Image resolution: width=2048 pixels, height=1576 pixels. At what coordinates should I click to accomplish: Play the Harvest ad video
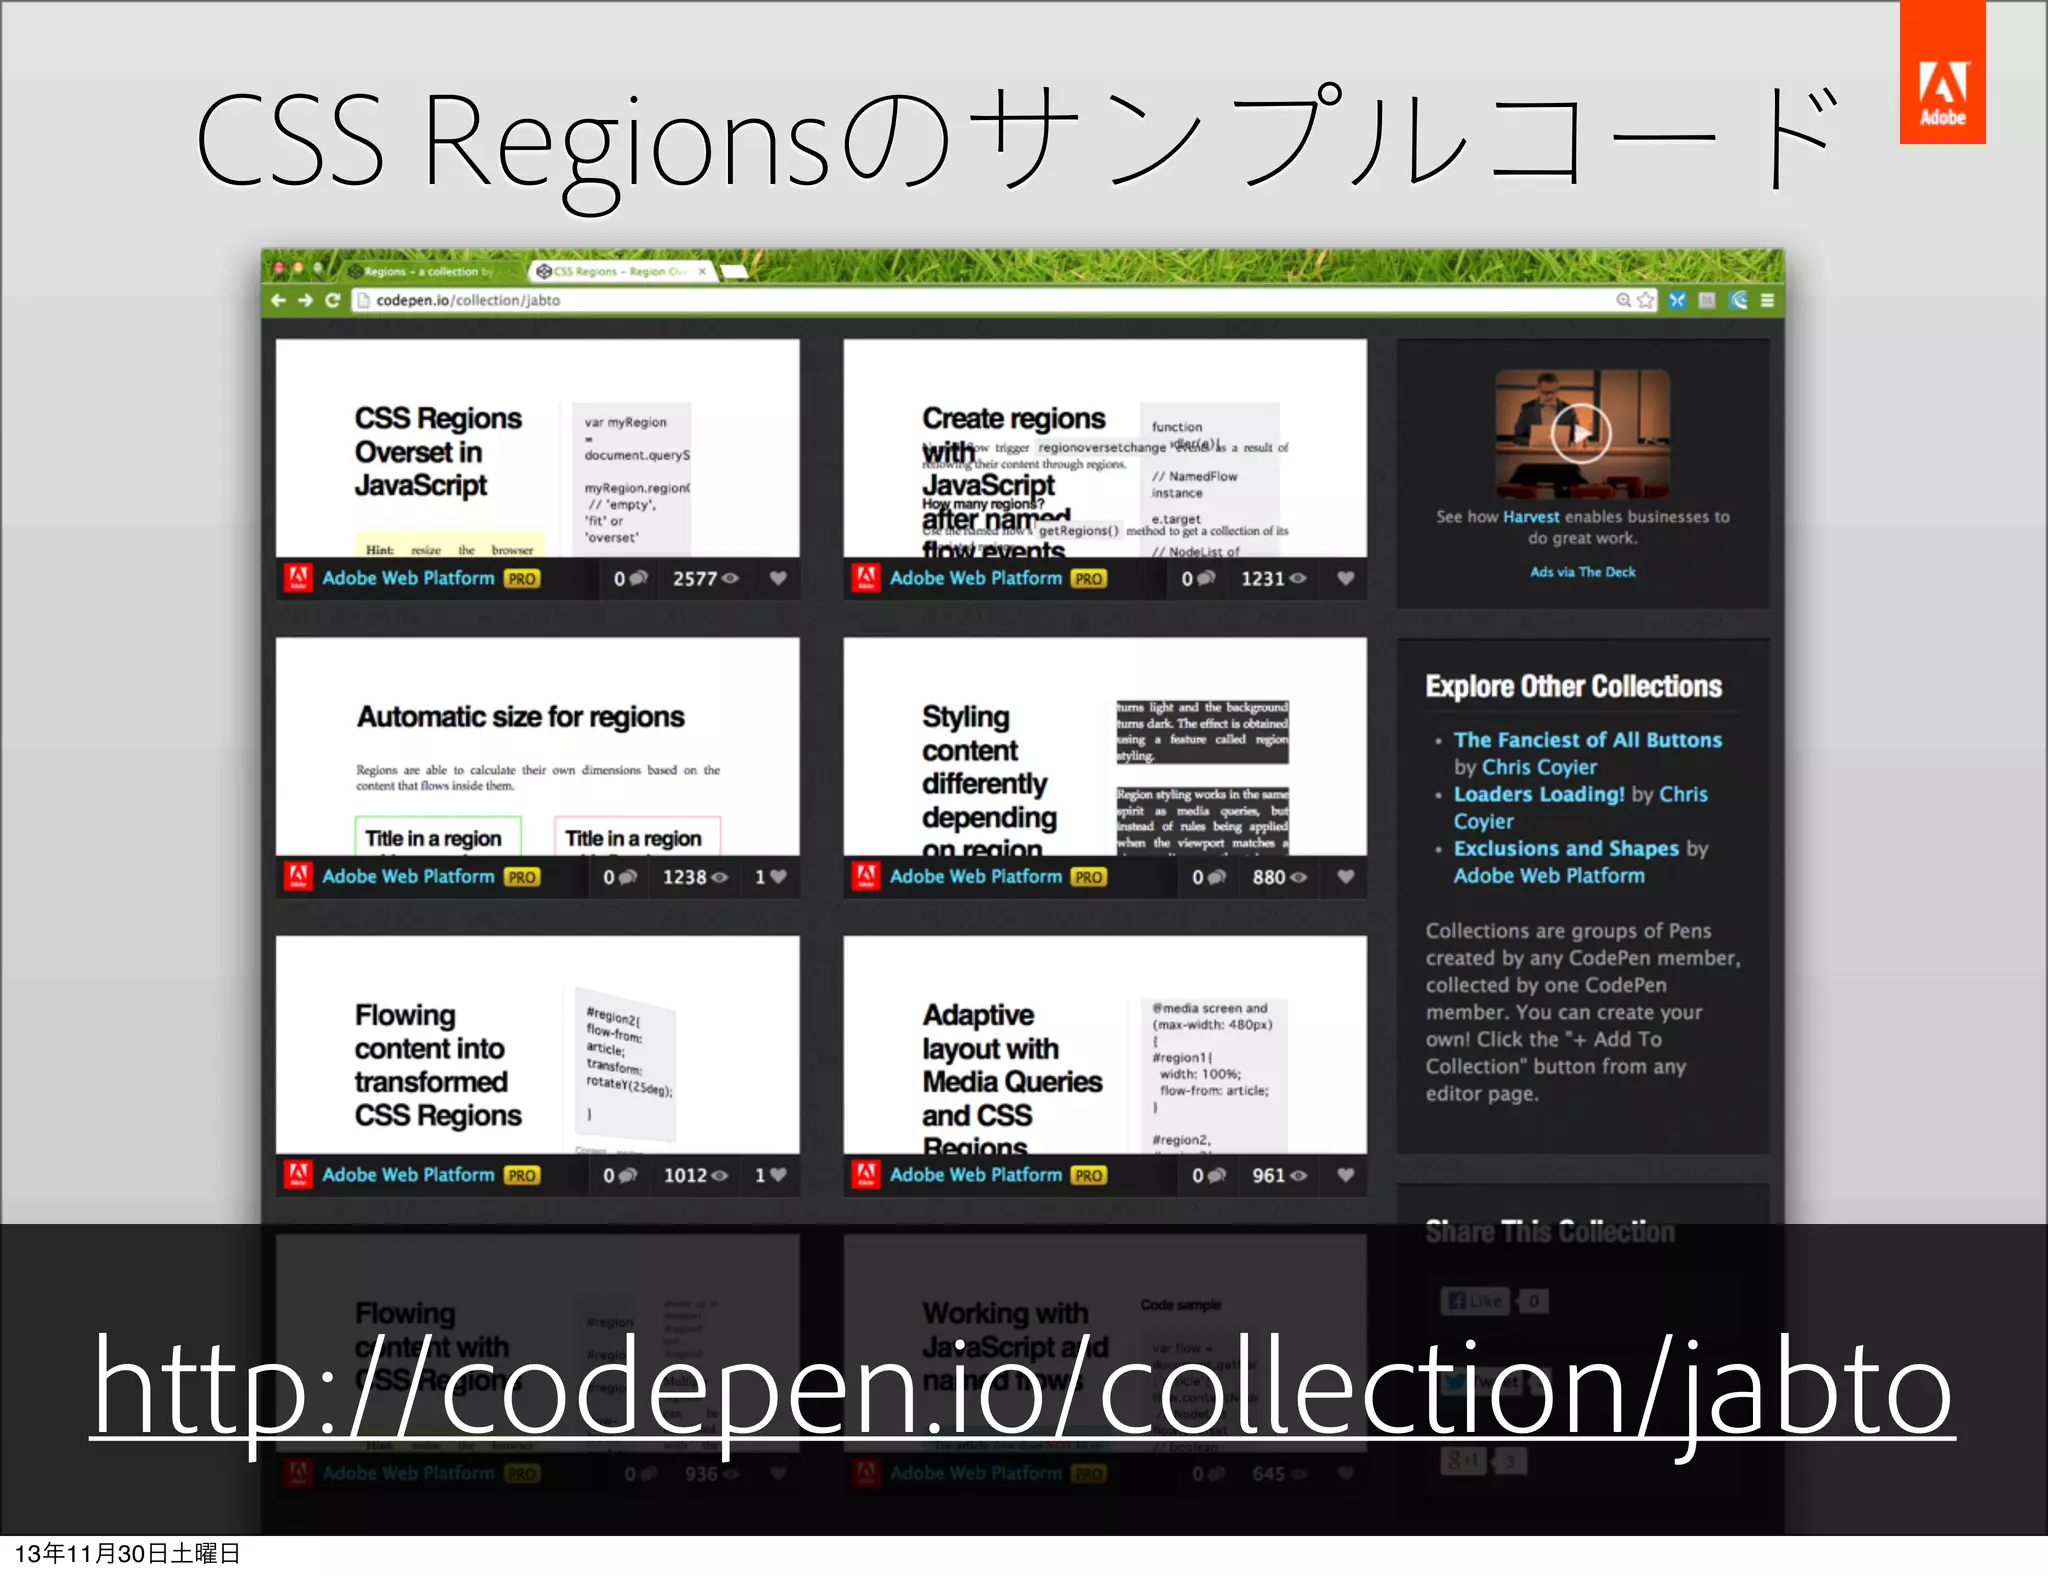1581,433
